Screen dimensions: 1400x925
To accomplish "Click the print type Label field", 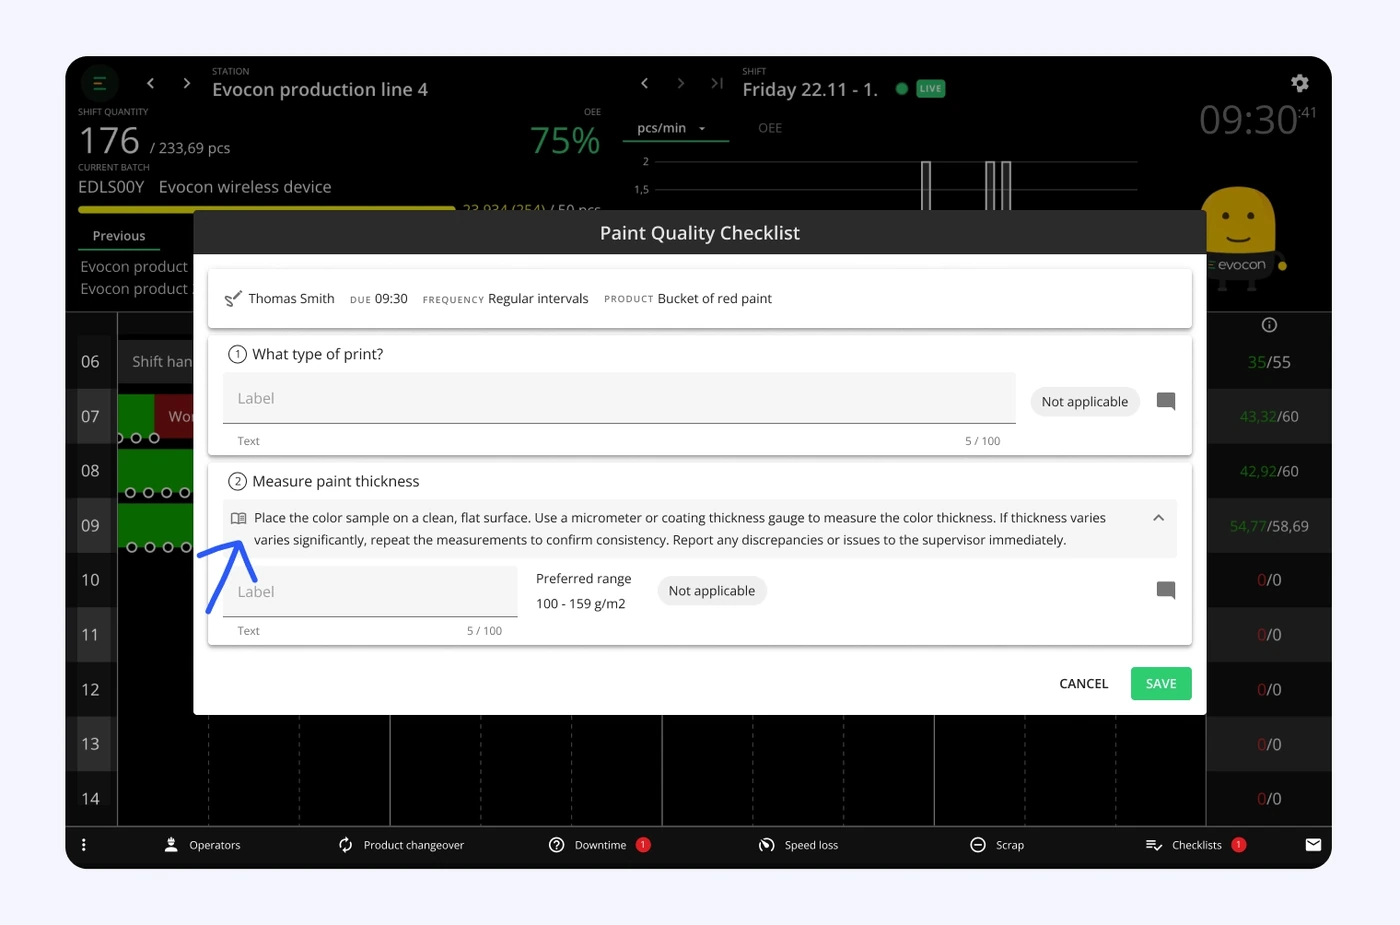I will coord(619,398).
